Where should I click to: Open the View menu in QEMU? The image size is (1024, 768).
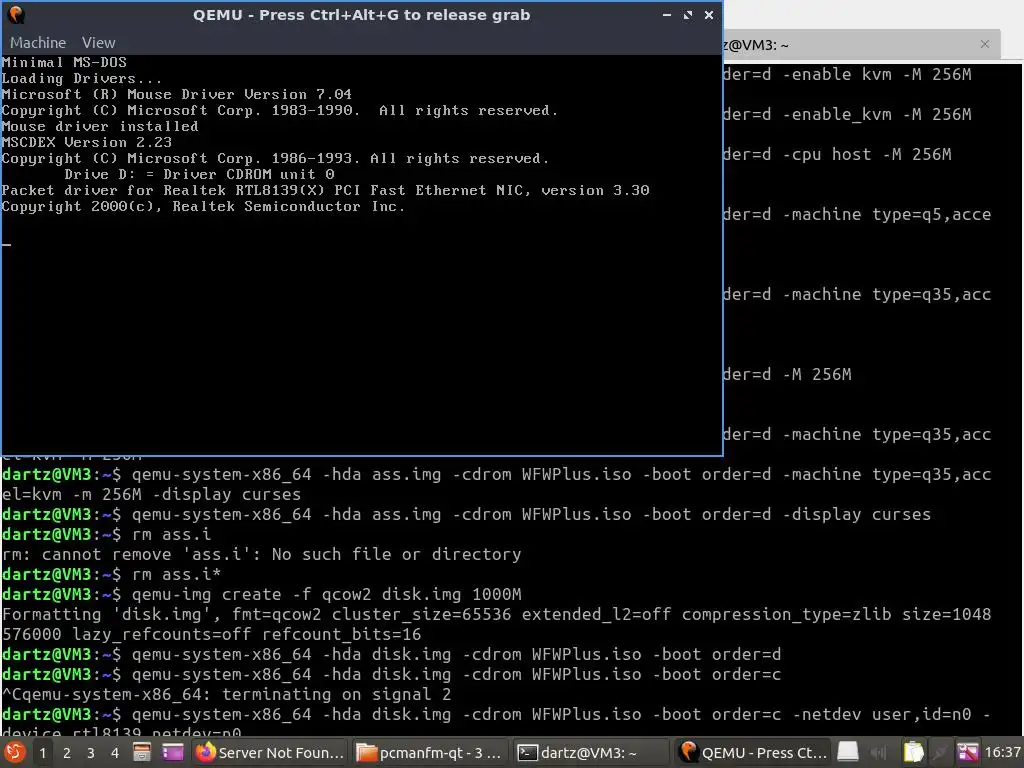coord(99,42)
